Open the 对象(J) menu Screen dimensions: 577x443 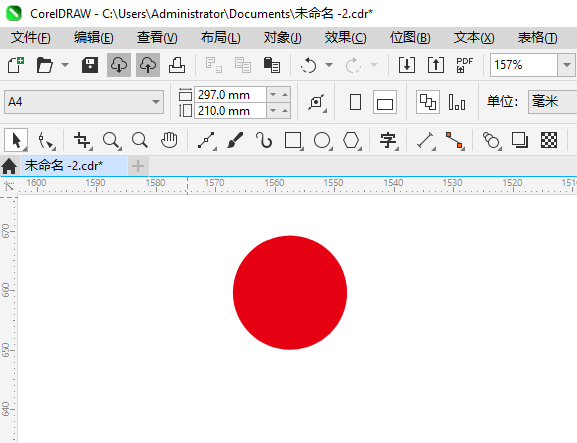pos(283,38)
